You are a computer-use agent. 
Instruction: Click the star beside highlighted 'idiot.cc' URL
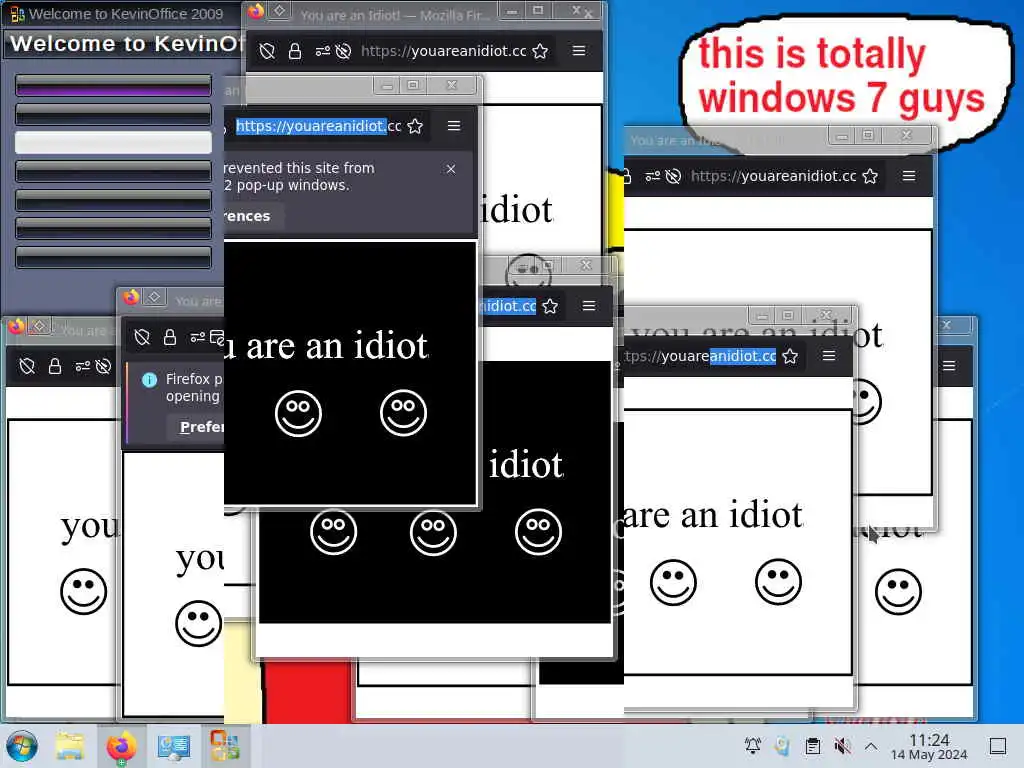click(x=550, y=306)
